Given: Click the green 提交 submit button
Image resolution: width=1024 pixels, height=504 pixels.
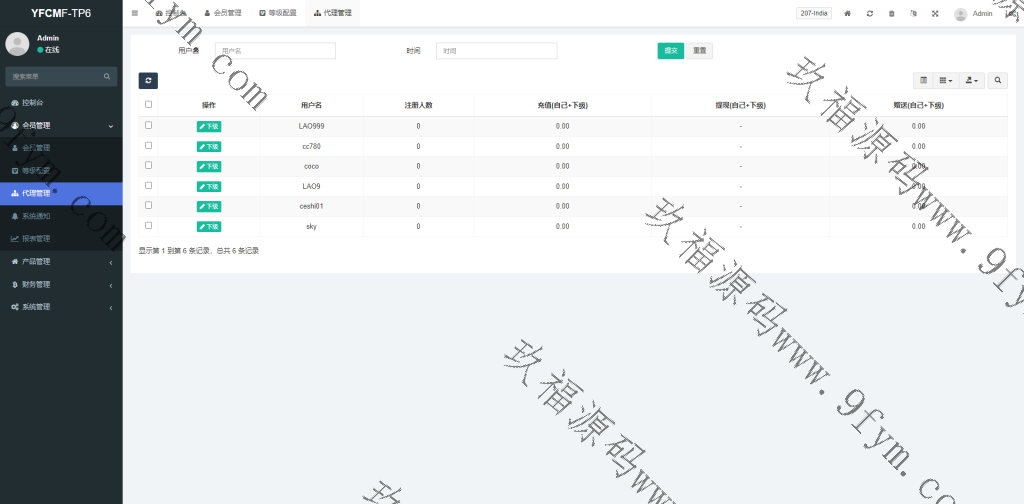Looking at the screenshot, I should pyautogui.click(x=670, y=51).
